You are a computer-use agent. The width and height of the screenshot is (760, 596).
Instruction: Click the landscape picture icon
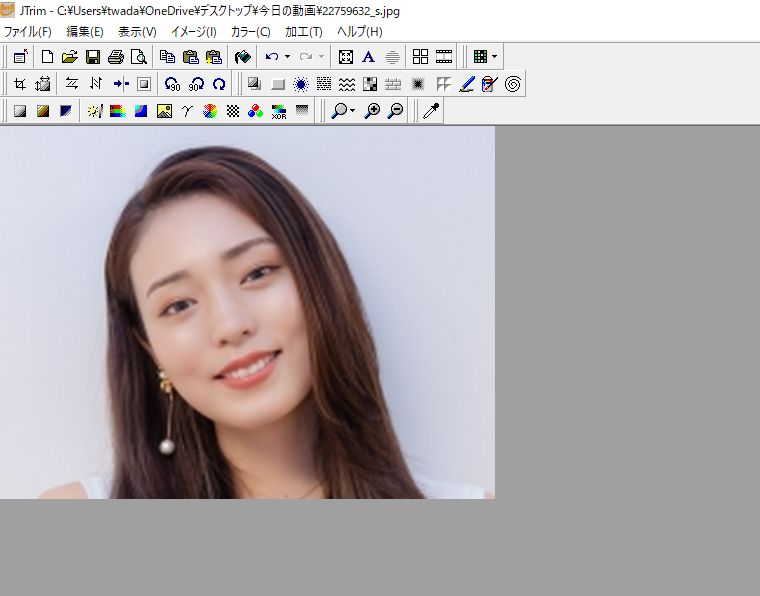coord(164,111)
